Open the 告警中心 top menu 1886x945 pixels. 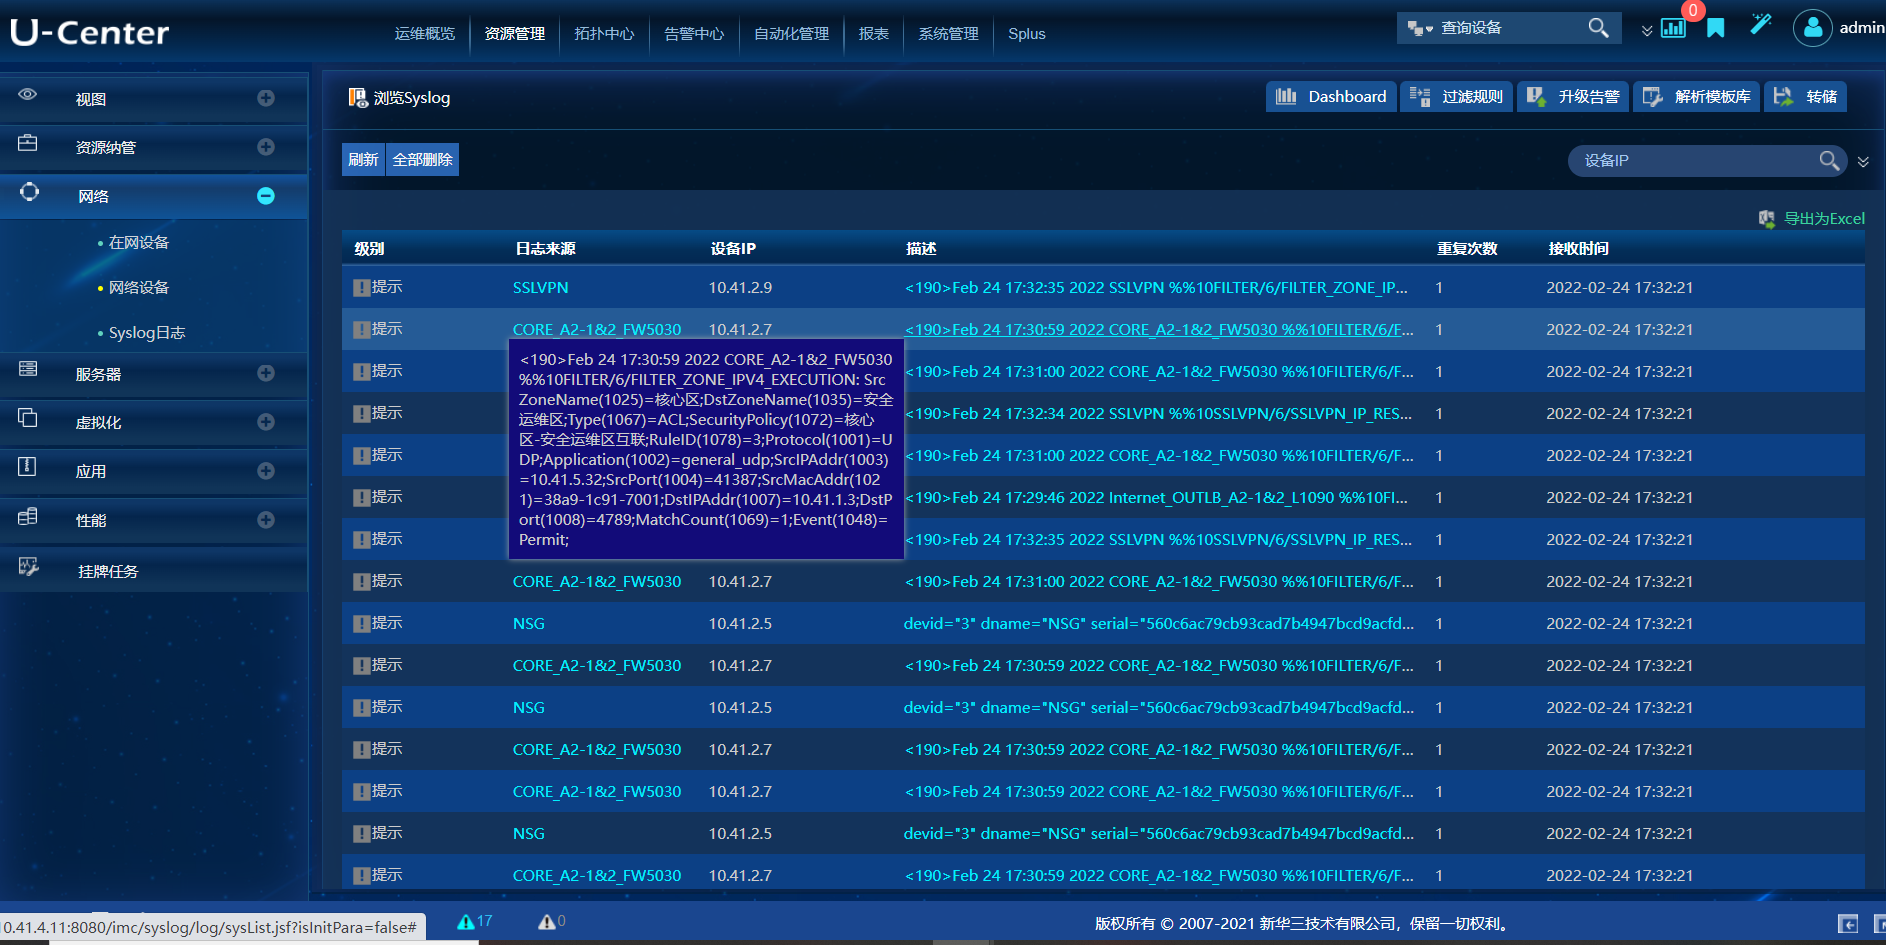694,34
